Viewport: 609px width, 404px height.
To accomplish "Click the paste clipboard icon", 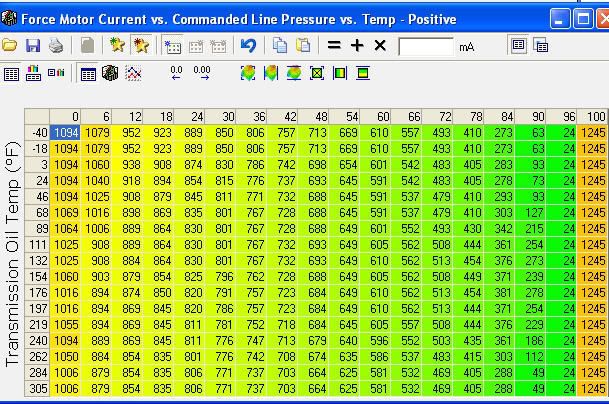I will click(302, 46).
